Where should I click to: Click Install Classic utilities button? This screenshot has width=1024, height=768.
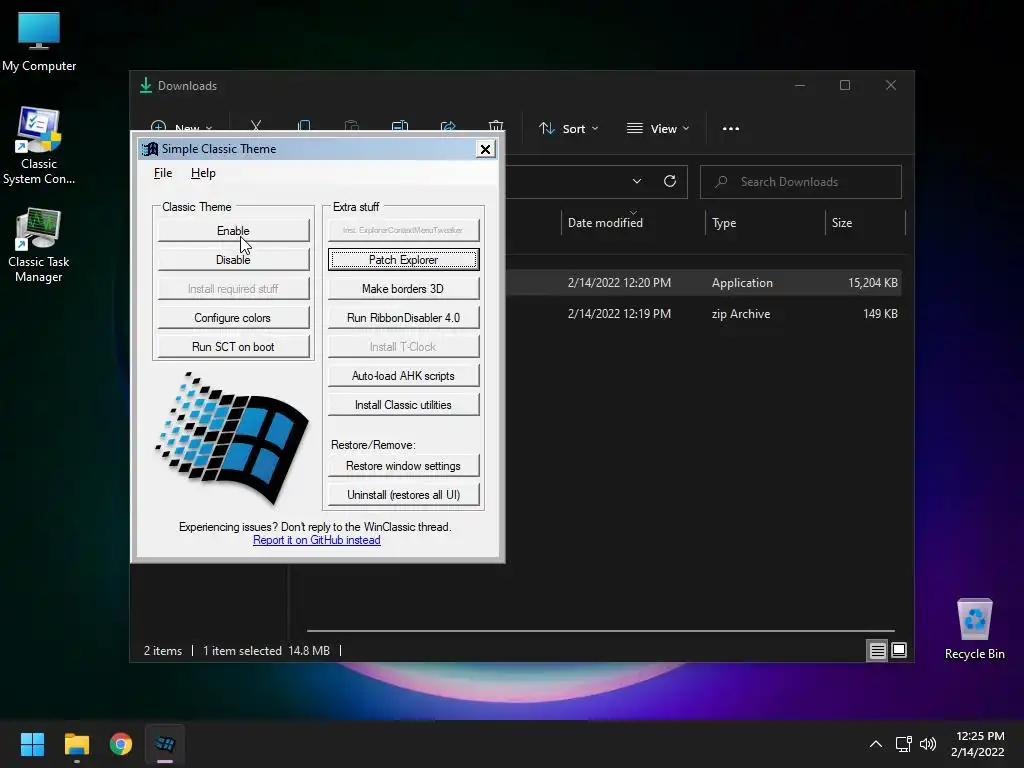pyautogui.click(x=404, y=405)
